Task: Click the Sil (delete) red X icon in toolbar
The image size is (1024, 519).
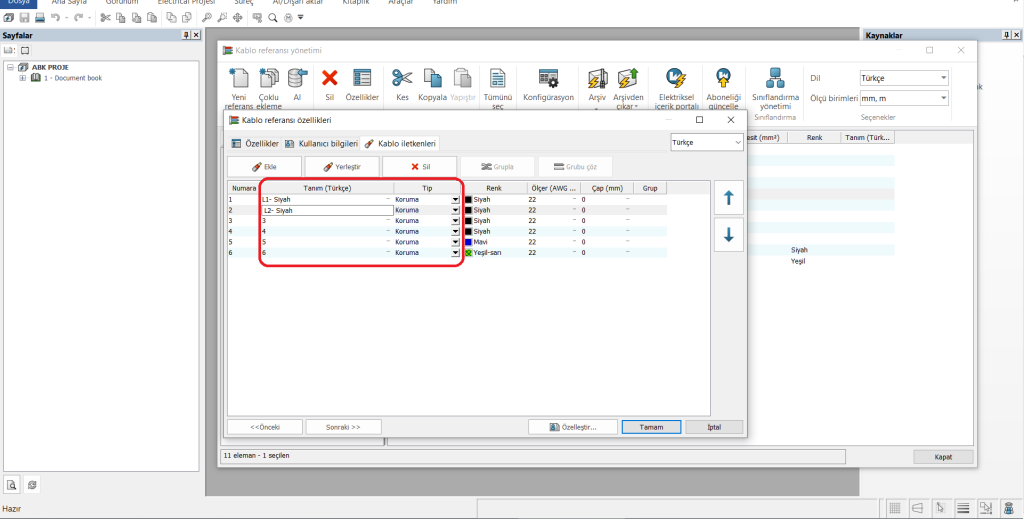Action: (x=329, y=79)
